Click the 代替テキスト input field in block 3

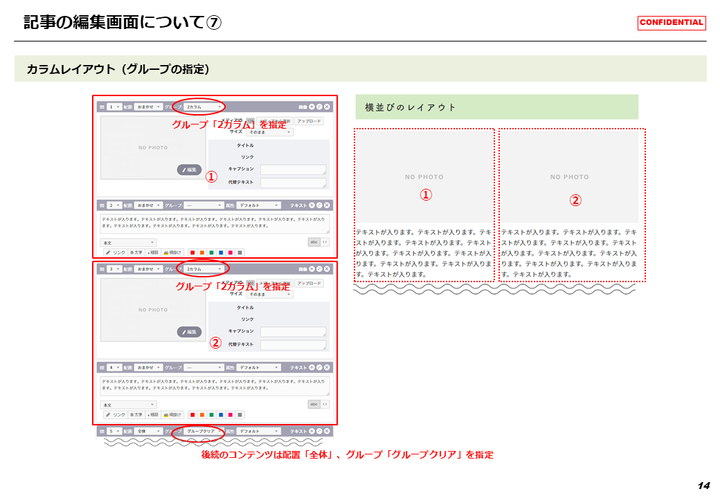coord(293,344)
